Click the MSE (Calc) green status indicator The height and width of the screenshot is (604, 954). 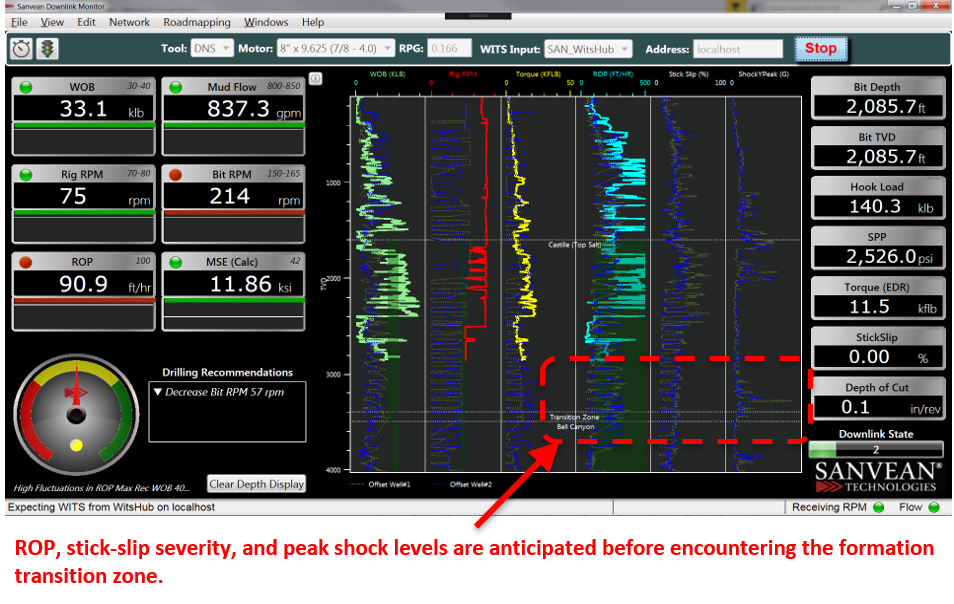pyautogui.click(x=176, y=262)
